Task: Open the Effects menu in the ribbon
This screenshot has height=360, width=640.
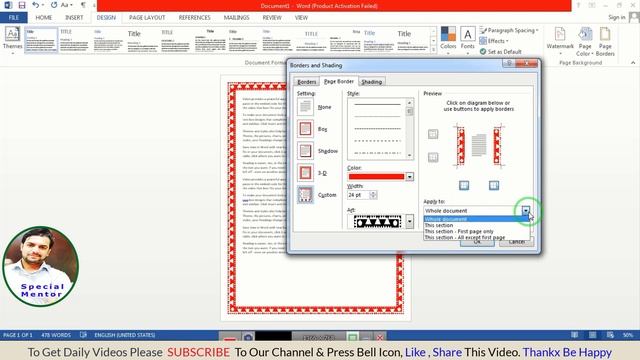Action: pyautogui.click(x=493, y=41)
